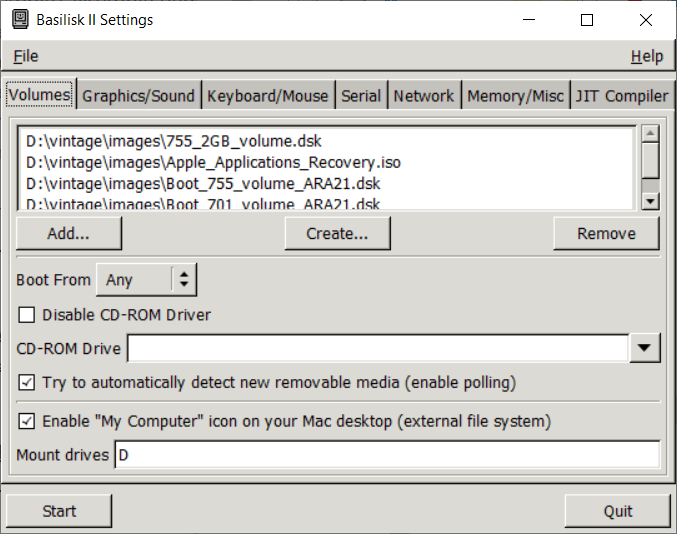The height and width of the screenshot is (534, 677).
Task: Expand the CD-ROM Drive dropdown arrow
Action: [x=646, y=348]
